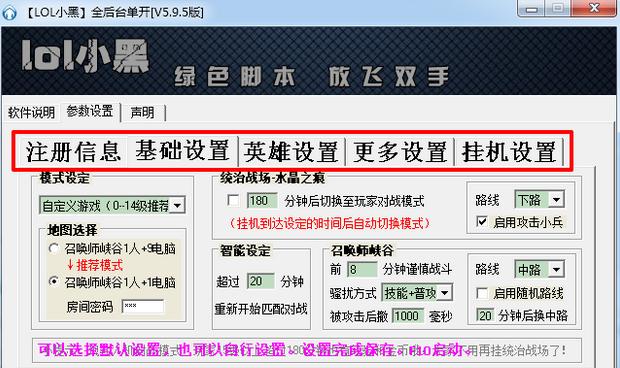Enable the 180分钟后切换 checkbox
This screenshot has height=368, width=620.
pyautogui.click(x=233, y=201)
